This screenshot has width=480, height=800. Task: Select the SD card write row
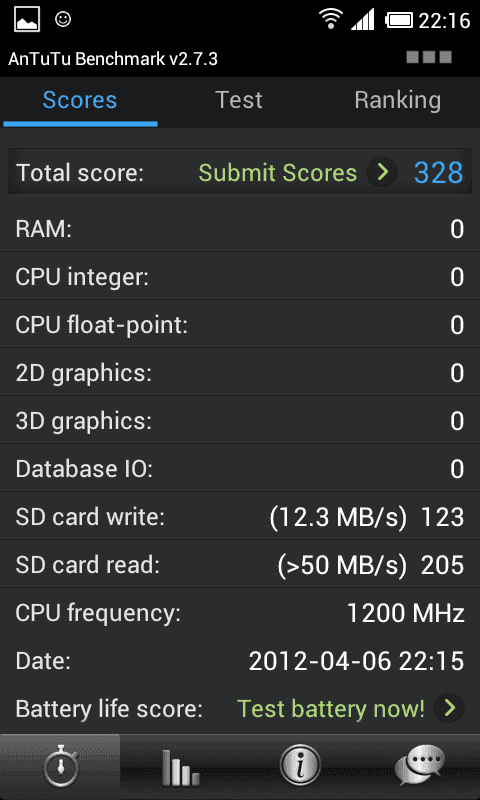click(240, 517)
